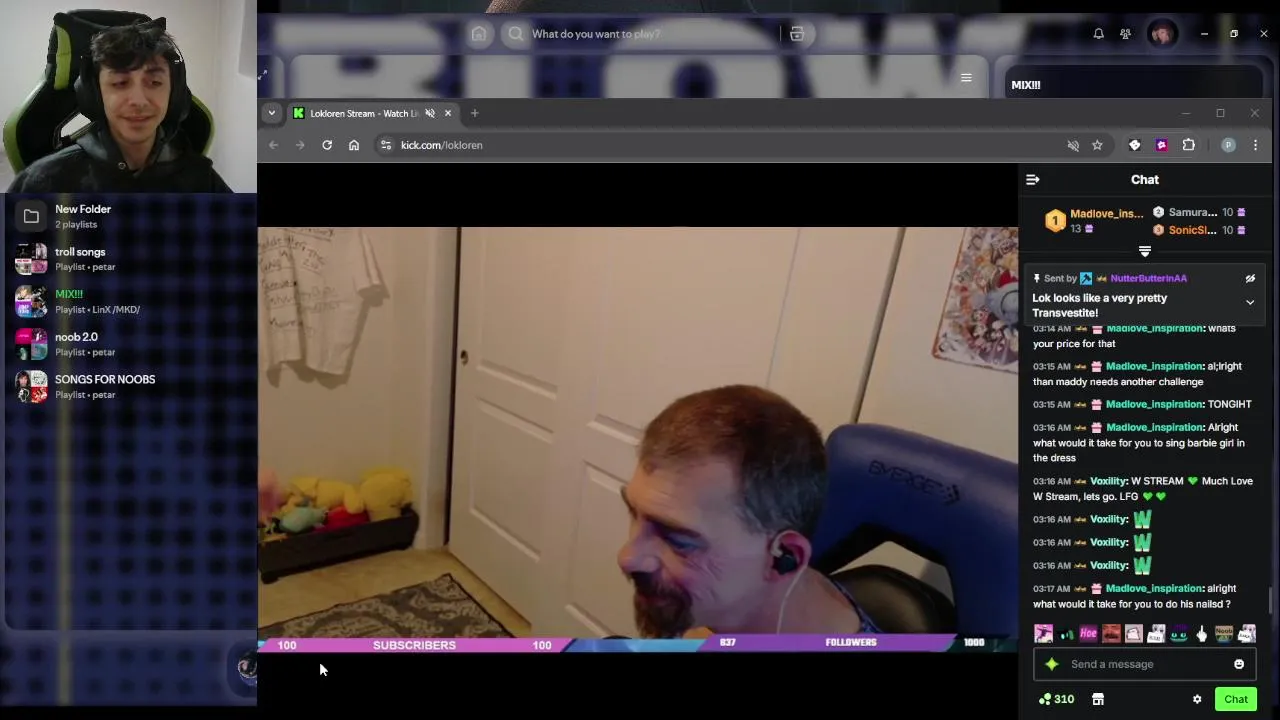The image size is (1280, 720).
Task: Bookmark this page with the star
Action: tap(1097, 145)
